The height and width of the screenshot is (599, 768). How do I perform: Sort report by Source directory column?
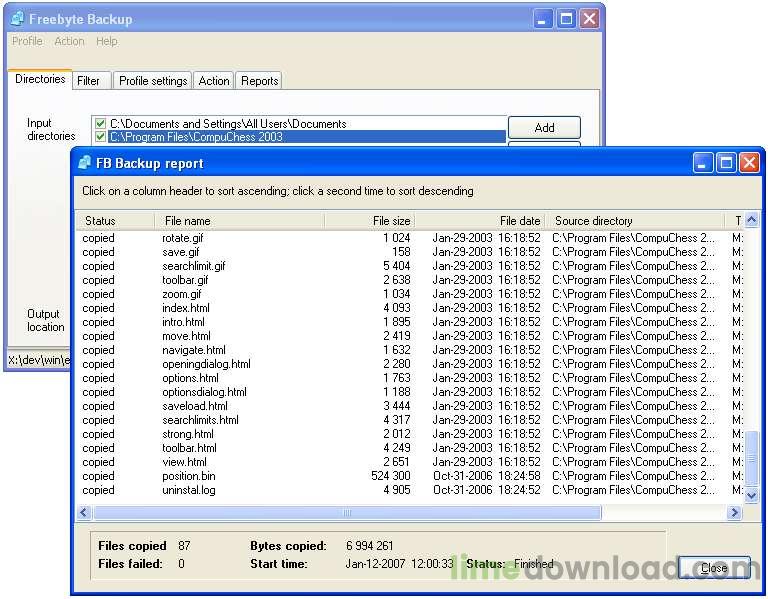[x=635, y=221]
